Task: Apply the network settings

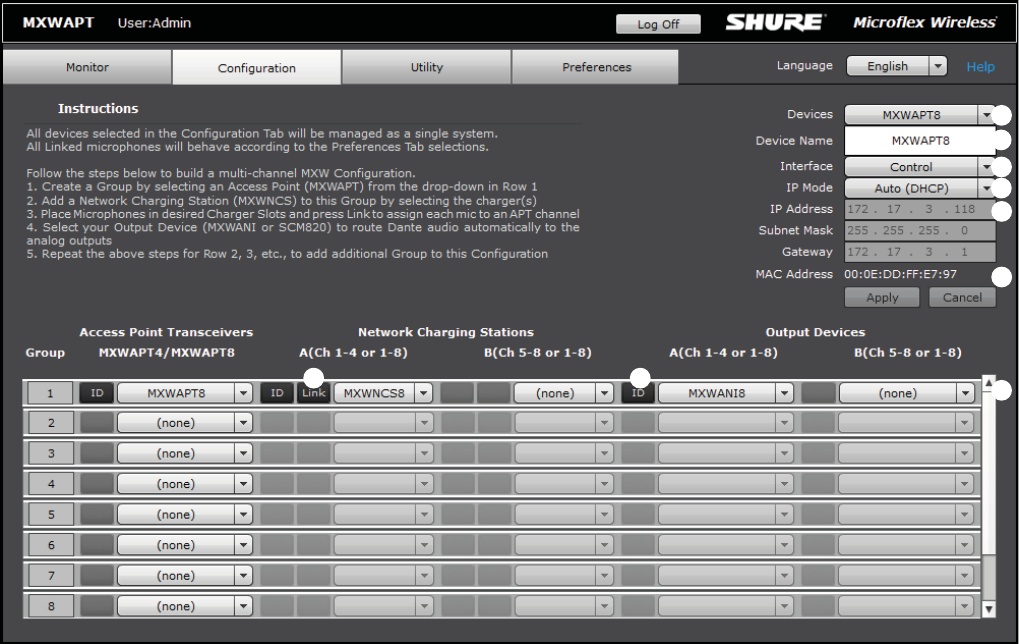Action: point(882,298)
